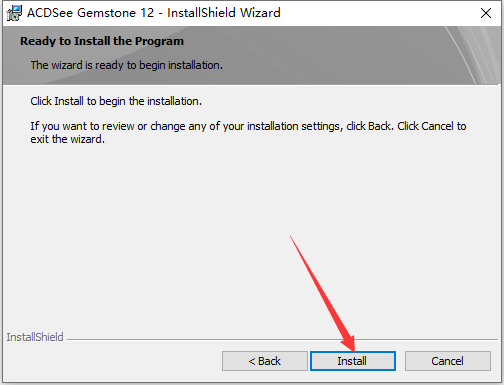Click the empty area of the title bar
Image resolution: width=504 pixels, height=385 pixels.
tap(377, 13)
